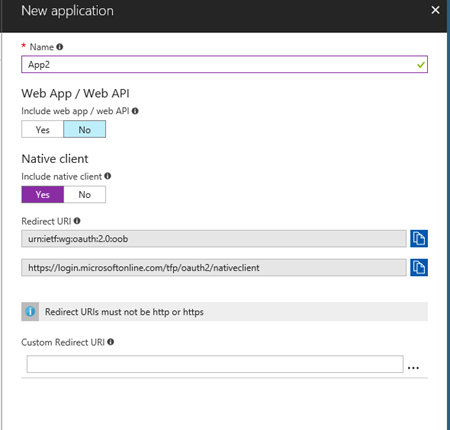Click the info icon beside Include web app / web API

click(x=135, y=111)
